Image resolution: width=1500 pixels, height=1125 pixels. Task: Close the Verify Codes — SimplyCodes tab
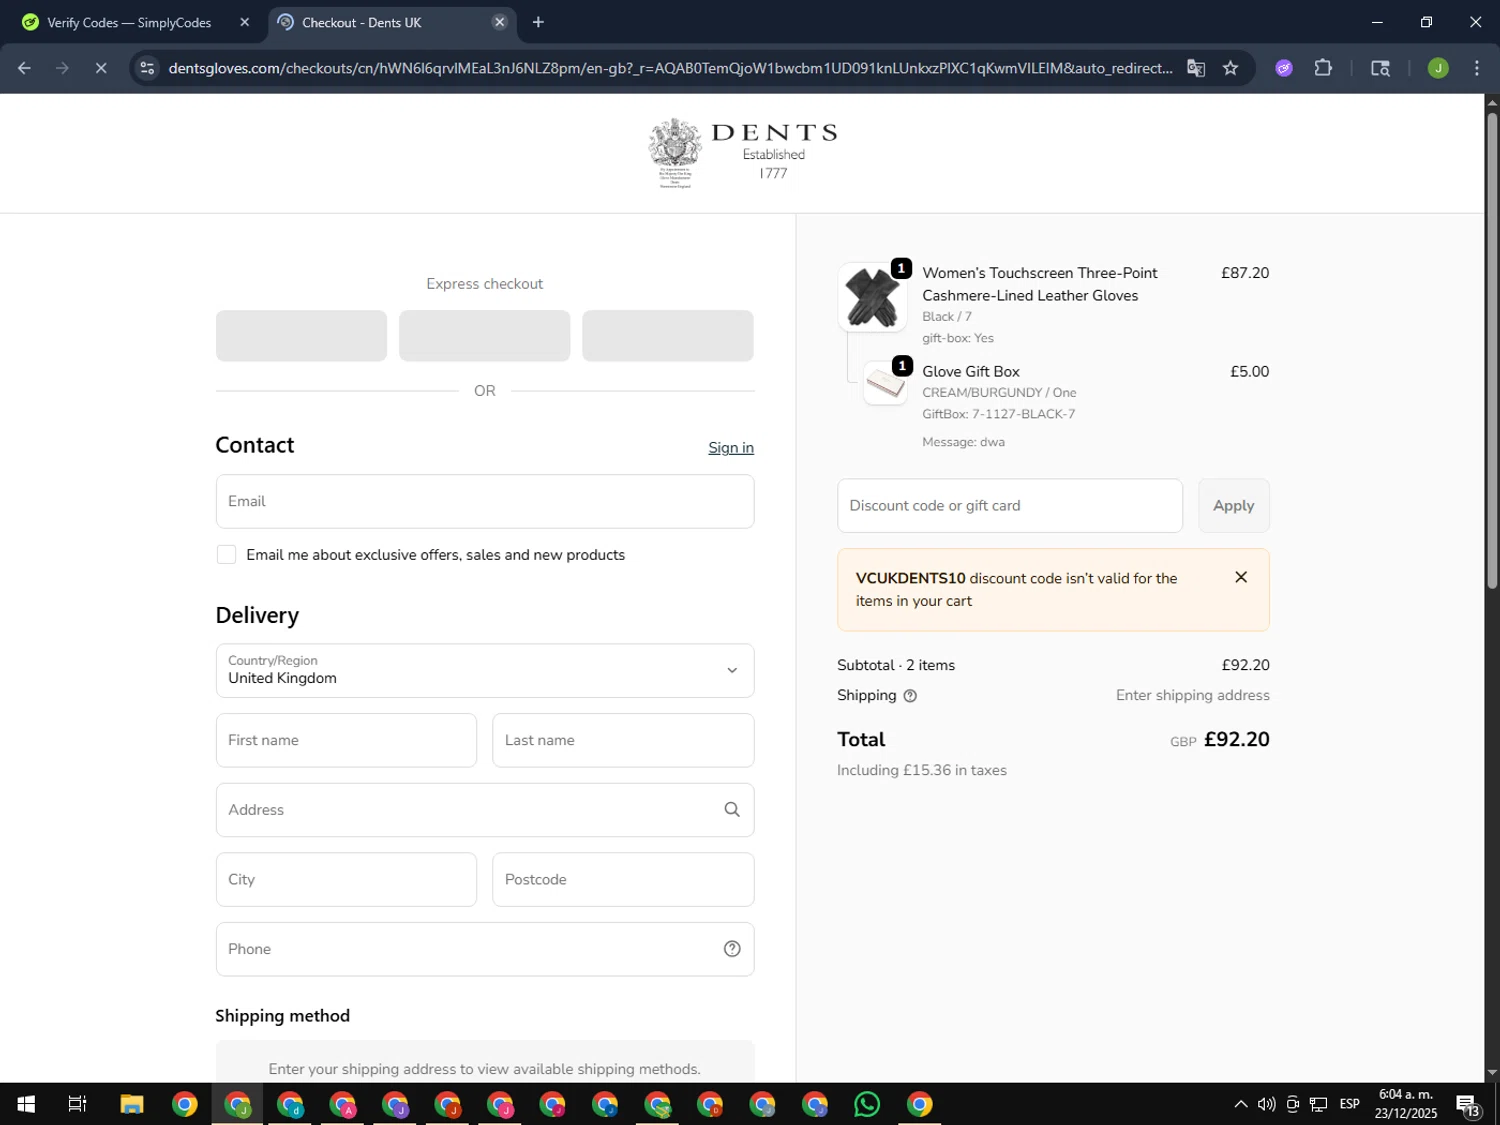[245, 22]
